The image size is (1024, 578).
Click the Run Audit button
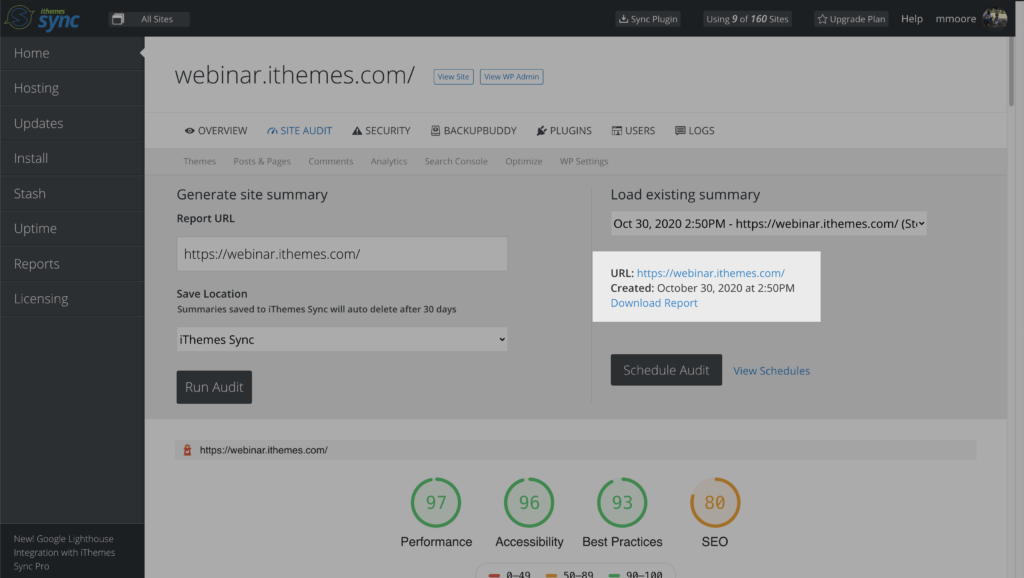click(x=214, y=387)
